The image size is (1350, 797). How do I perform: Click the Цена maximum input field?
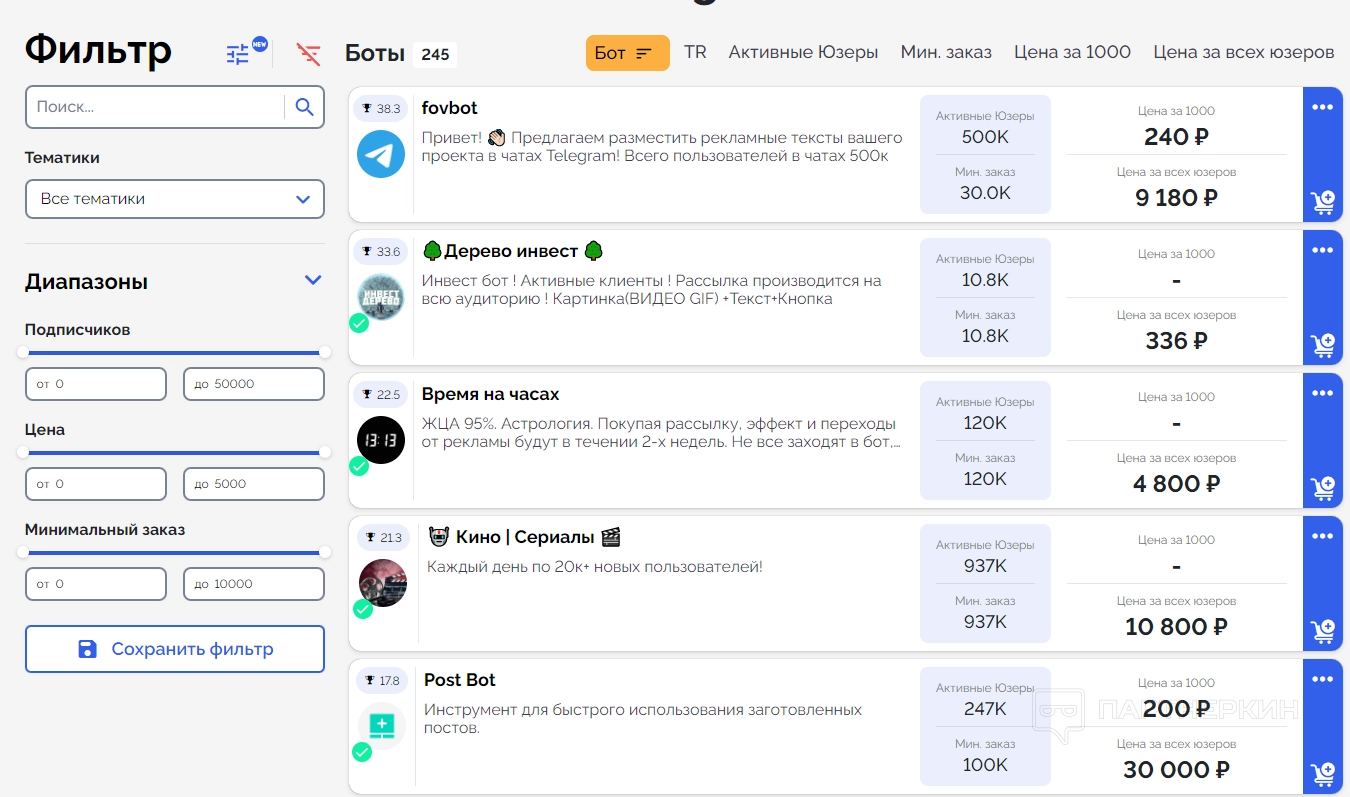coord(254,484)
